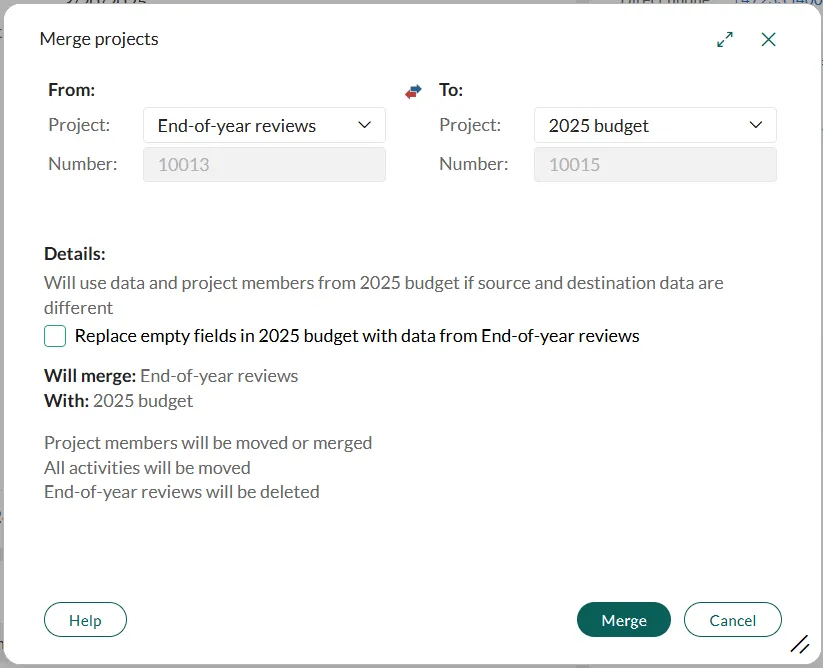Click the 'Details:' heading
Image resolution: width=823 pixels, height=668 pixels.
(x=75, y=254)
